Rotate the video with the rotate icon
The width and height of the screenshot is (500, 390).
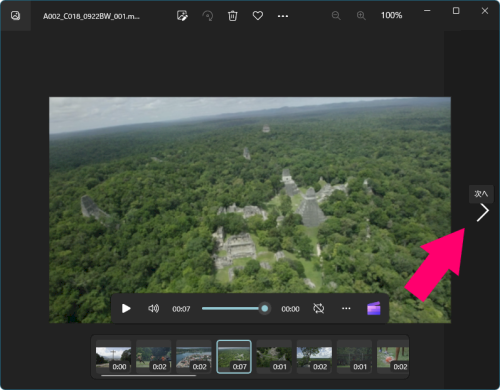208,16
